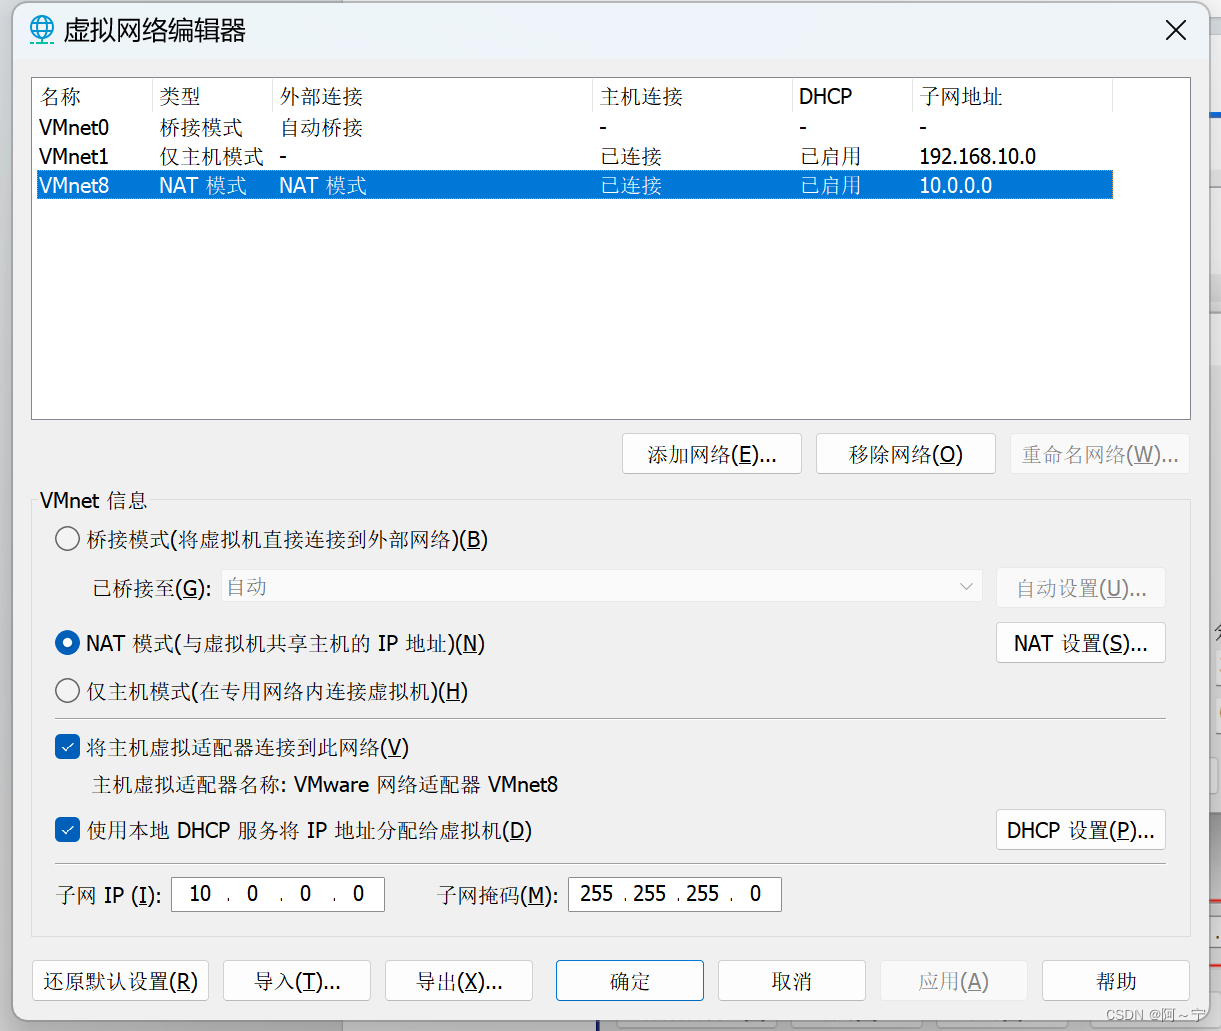Select the 仅主机模式 radio button

click(67, 691)
